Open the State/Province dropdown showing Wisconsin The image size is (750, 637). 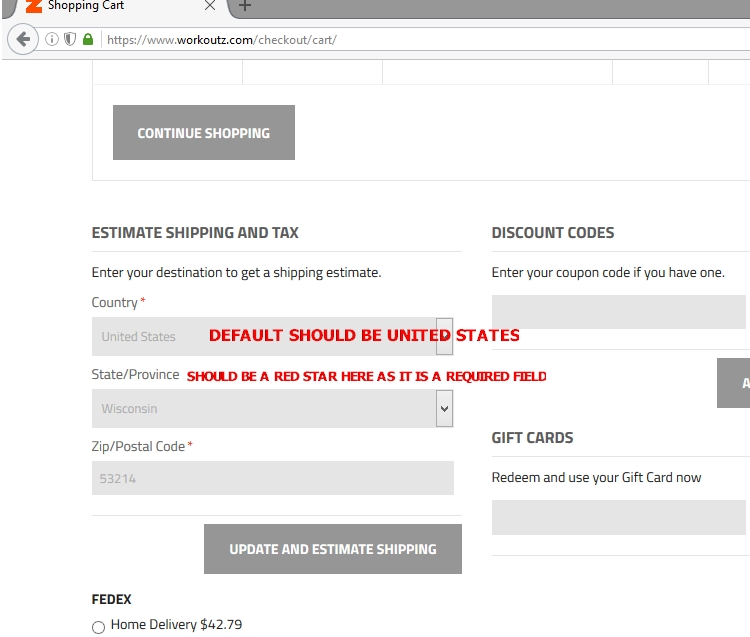coord(272,408)
